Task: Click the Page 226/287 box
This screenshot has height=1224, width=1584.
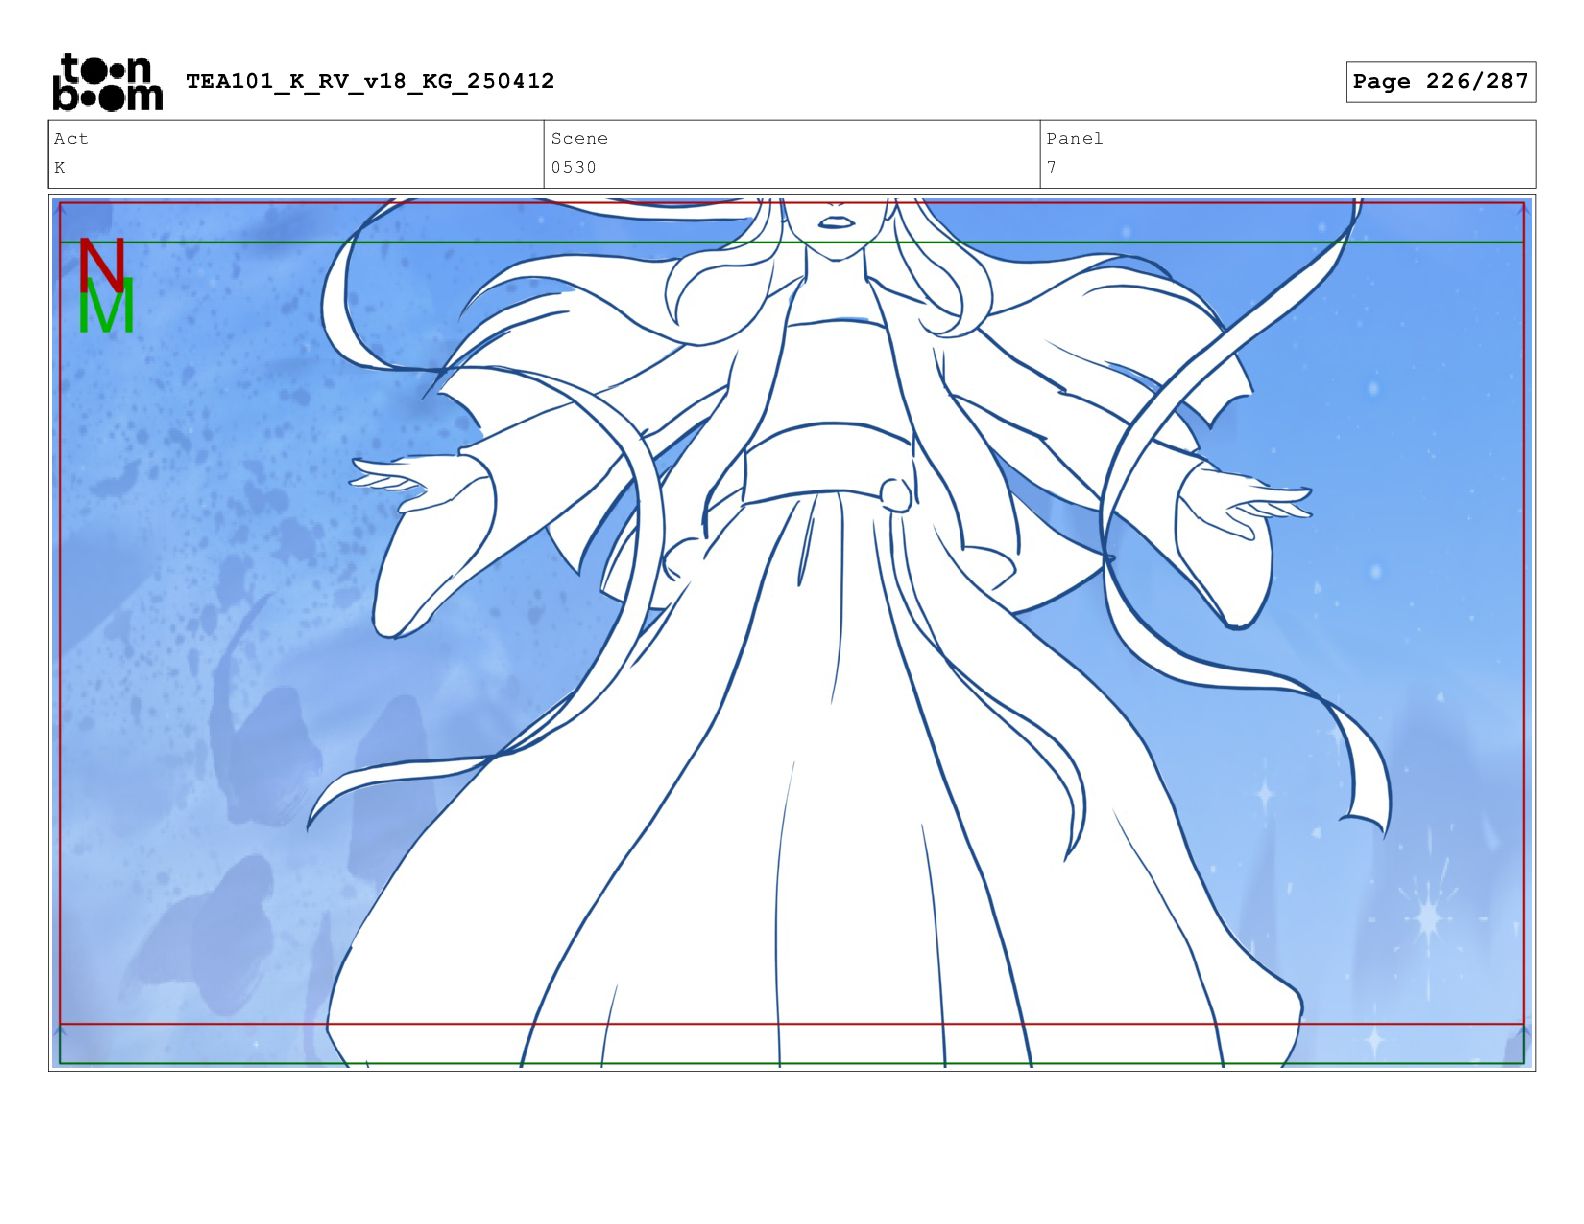Action: [x=1440, y=82]
